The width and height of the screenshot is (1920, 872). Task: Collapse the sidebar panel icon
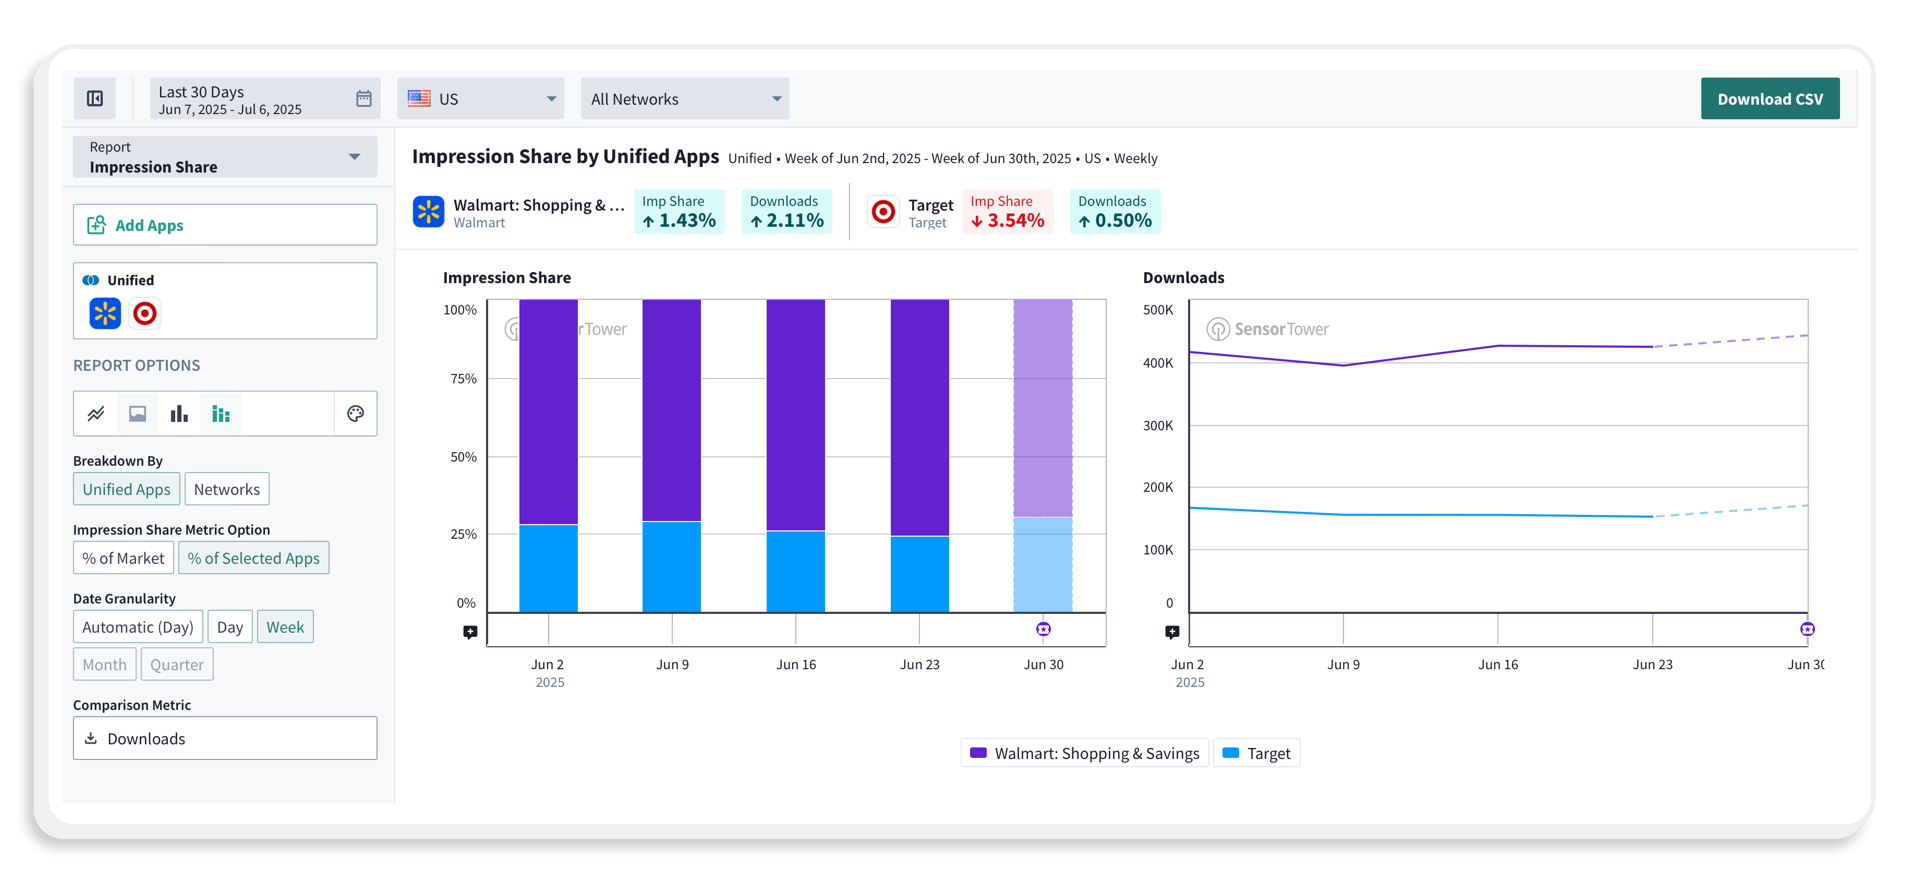tap(95, 98)
